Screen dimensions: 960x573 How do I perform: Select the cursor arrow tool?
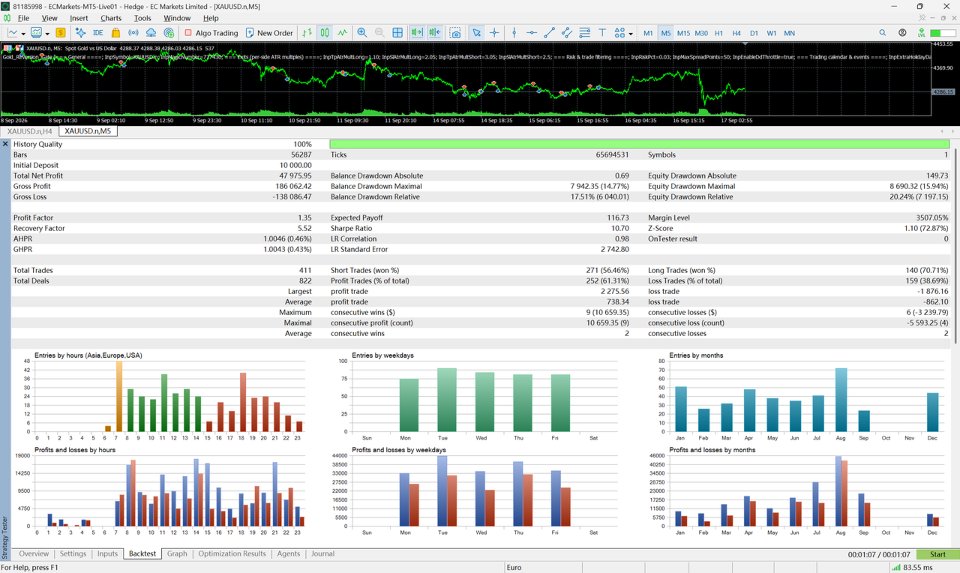476,32
